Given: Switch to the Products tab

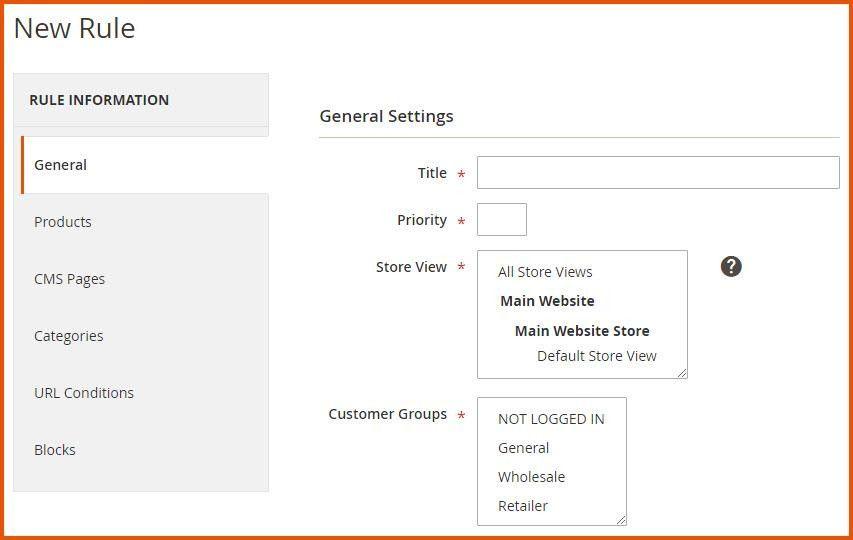Looking at the screenshot, I should pos(63,222).
